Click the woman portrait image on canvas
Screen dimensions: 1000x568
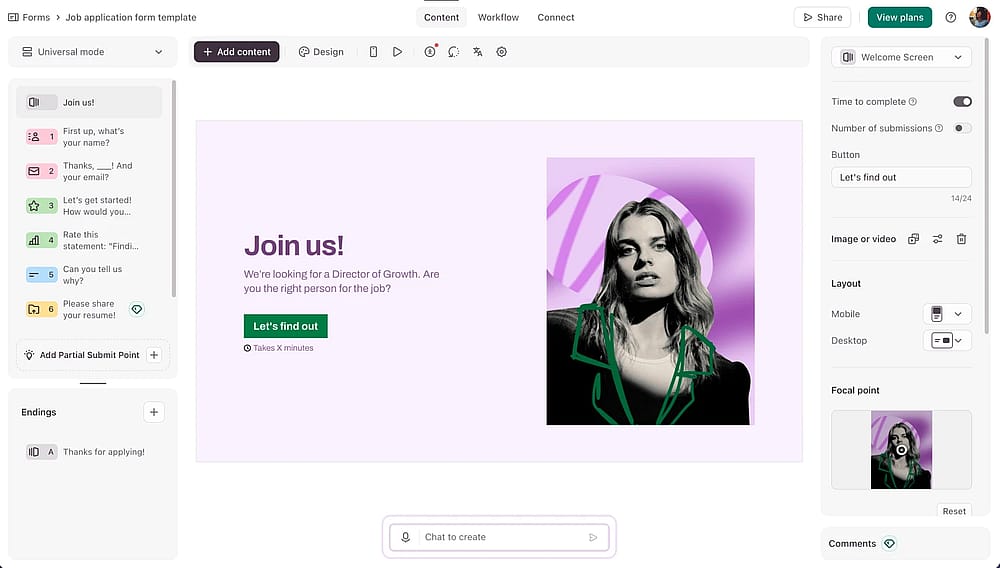pos(651,291)
